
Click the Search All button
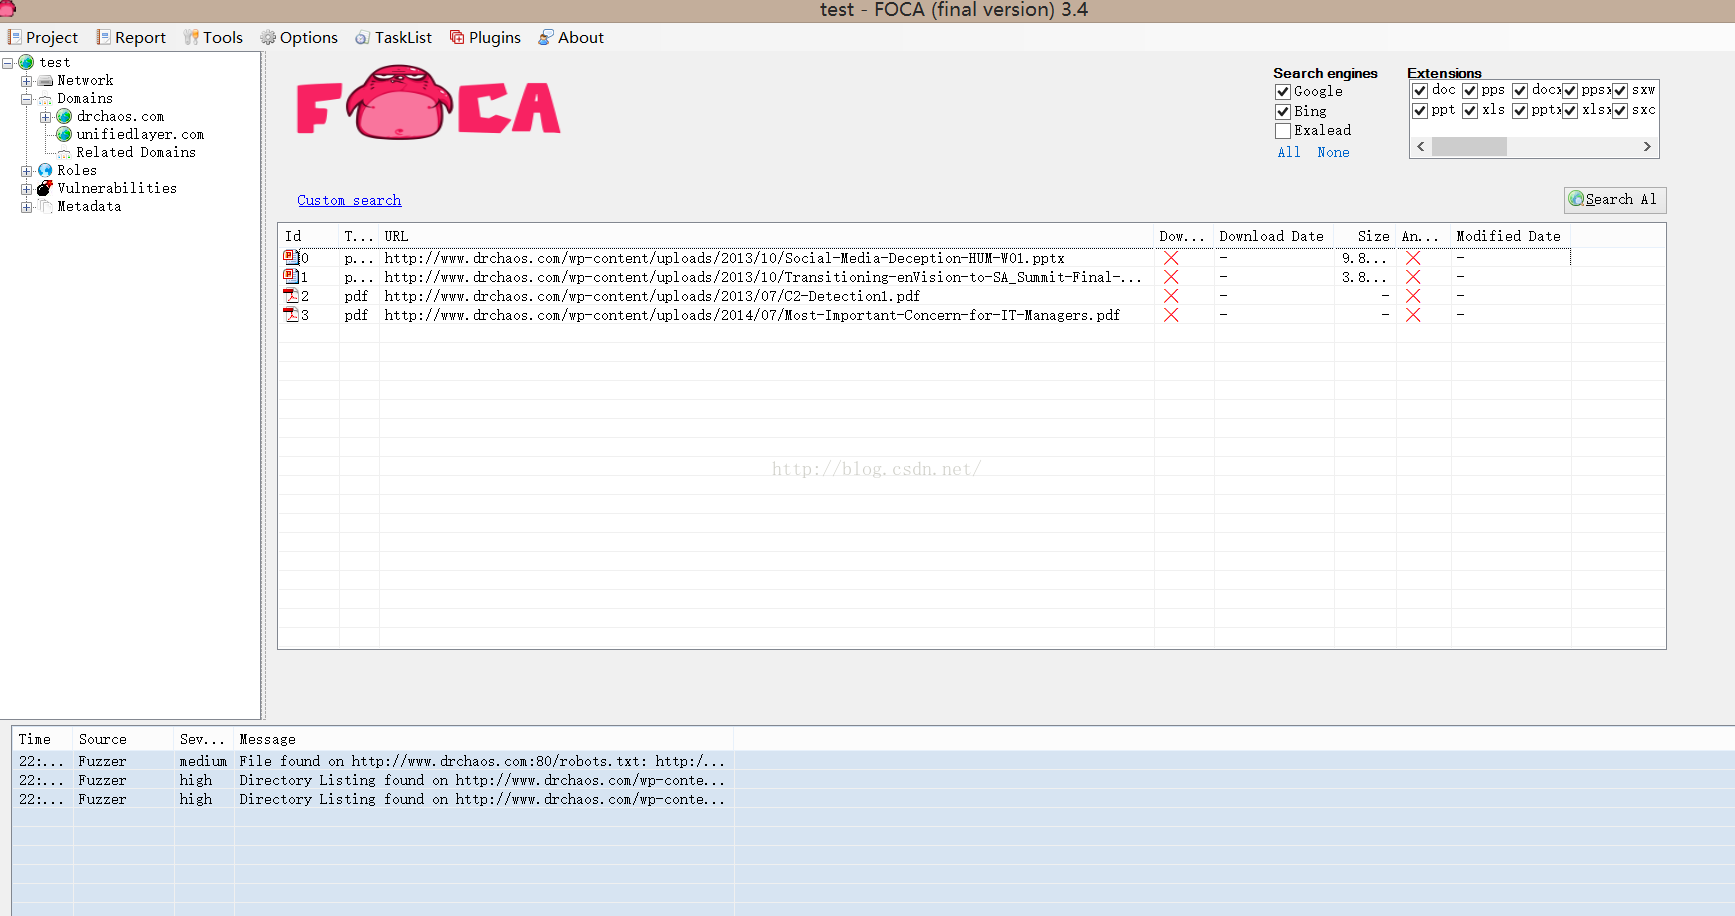point(1615,200)
